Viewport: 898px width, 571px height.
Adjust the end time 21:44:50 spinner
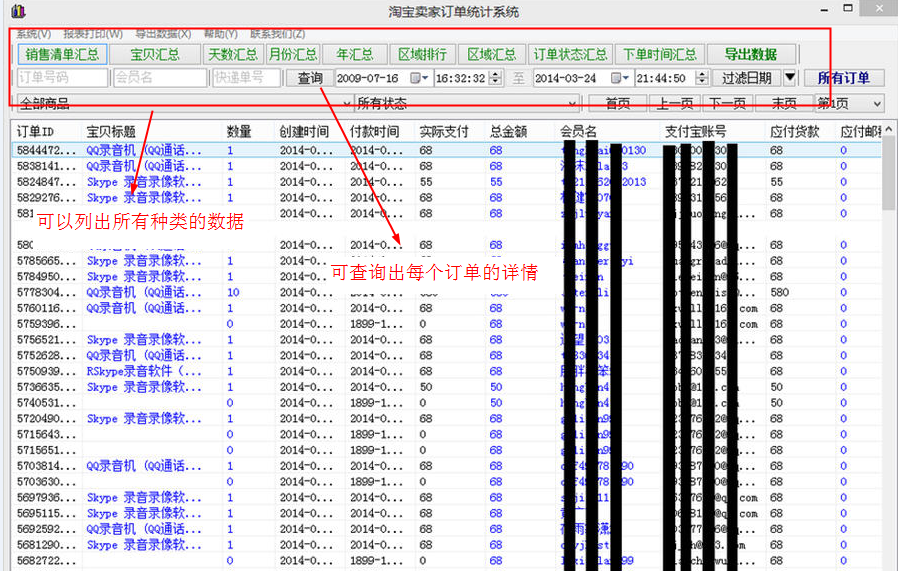tap(702, 77)
